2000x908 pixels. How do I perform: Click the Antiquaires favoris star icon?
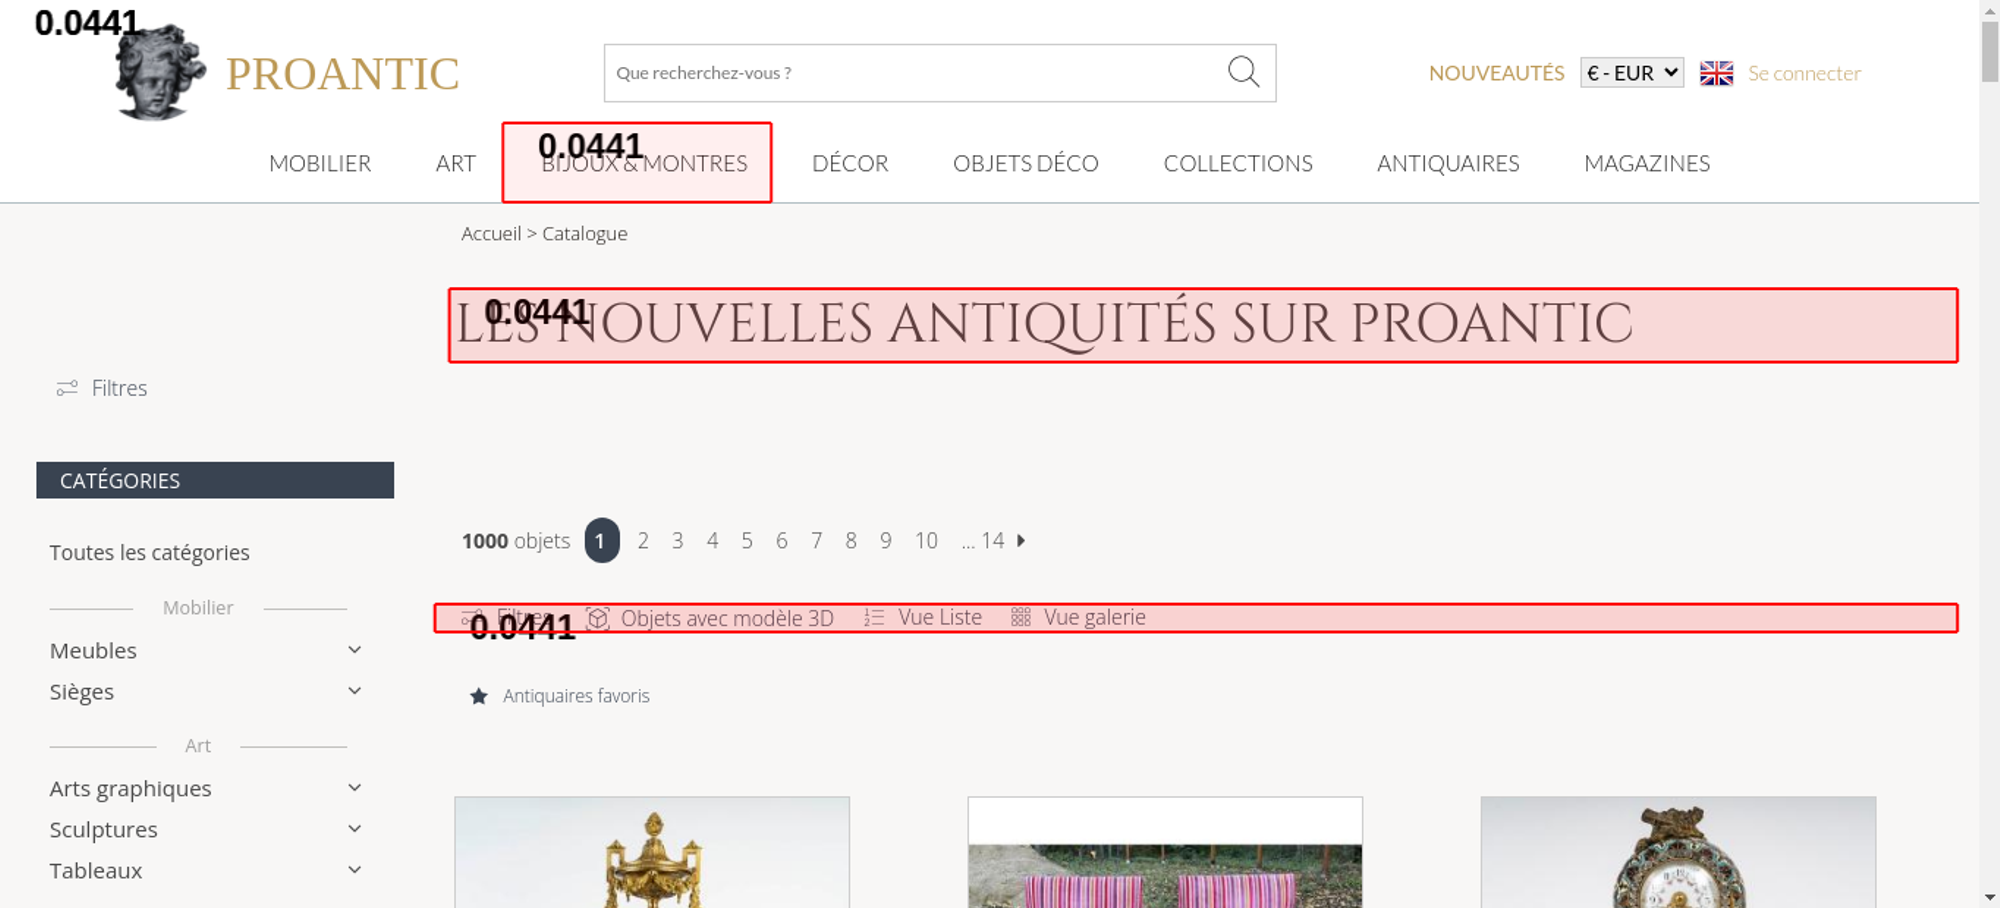(479, 696)
